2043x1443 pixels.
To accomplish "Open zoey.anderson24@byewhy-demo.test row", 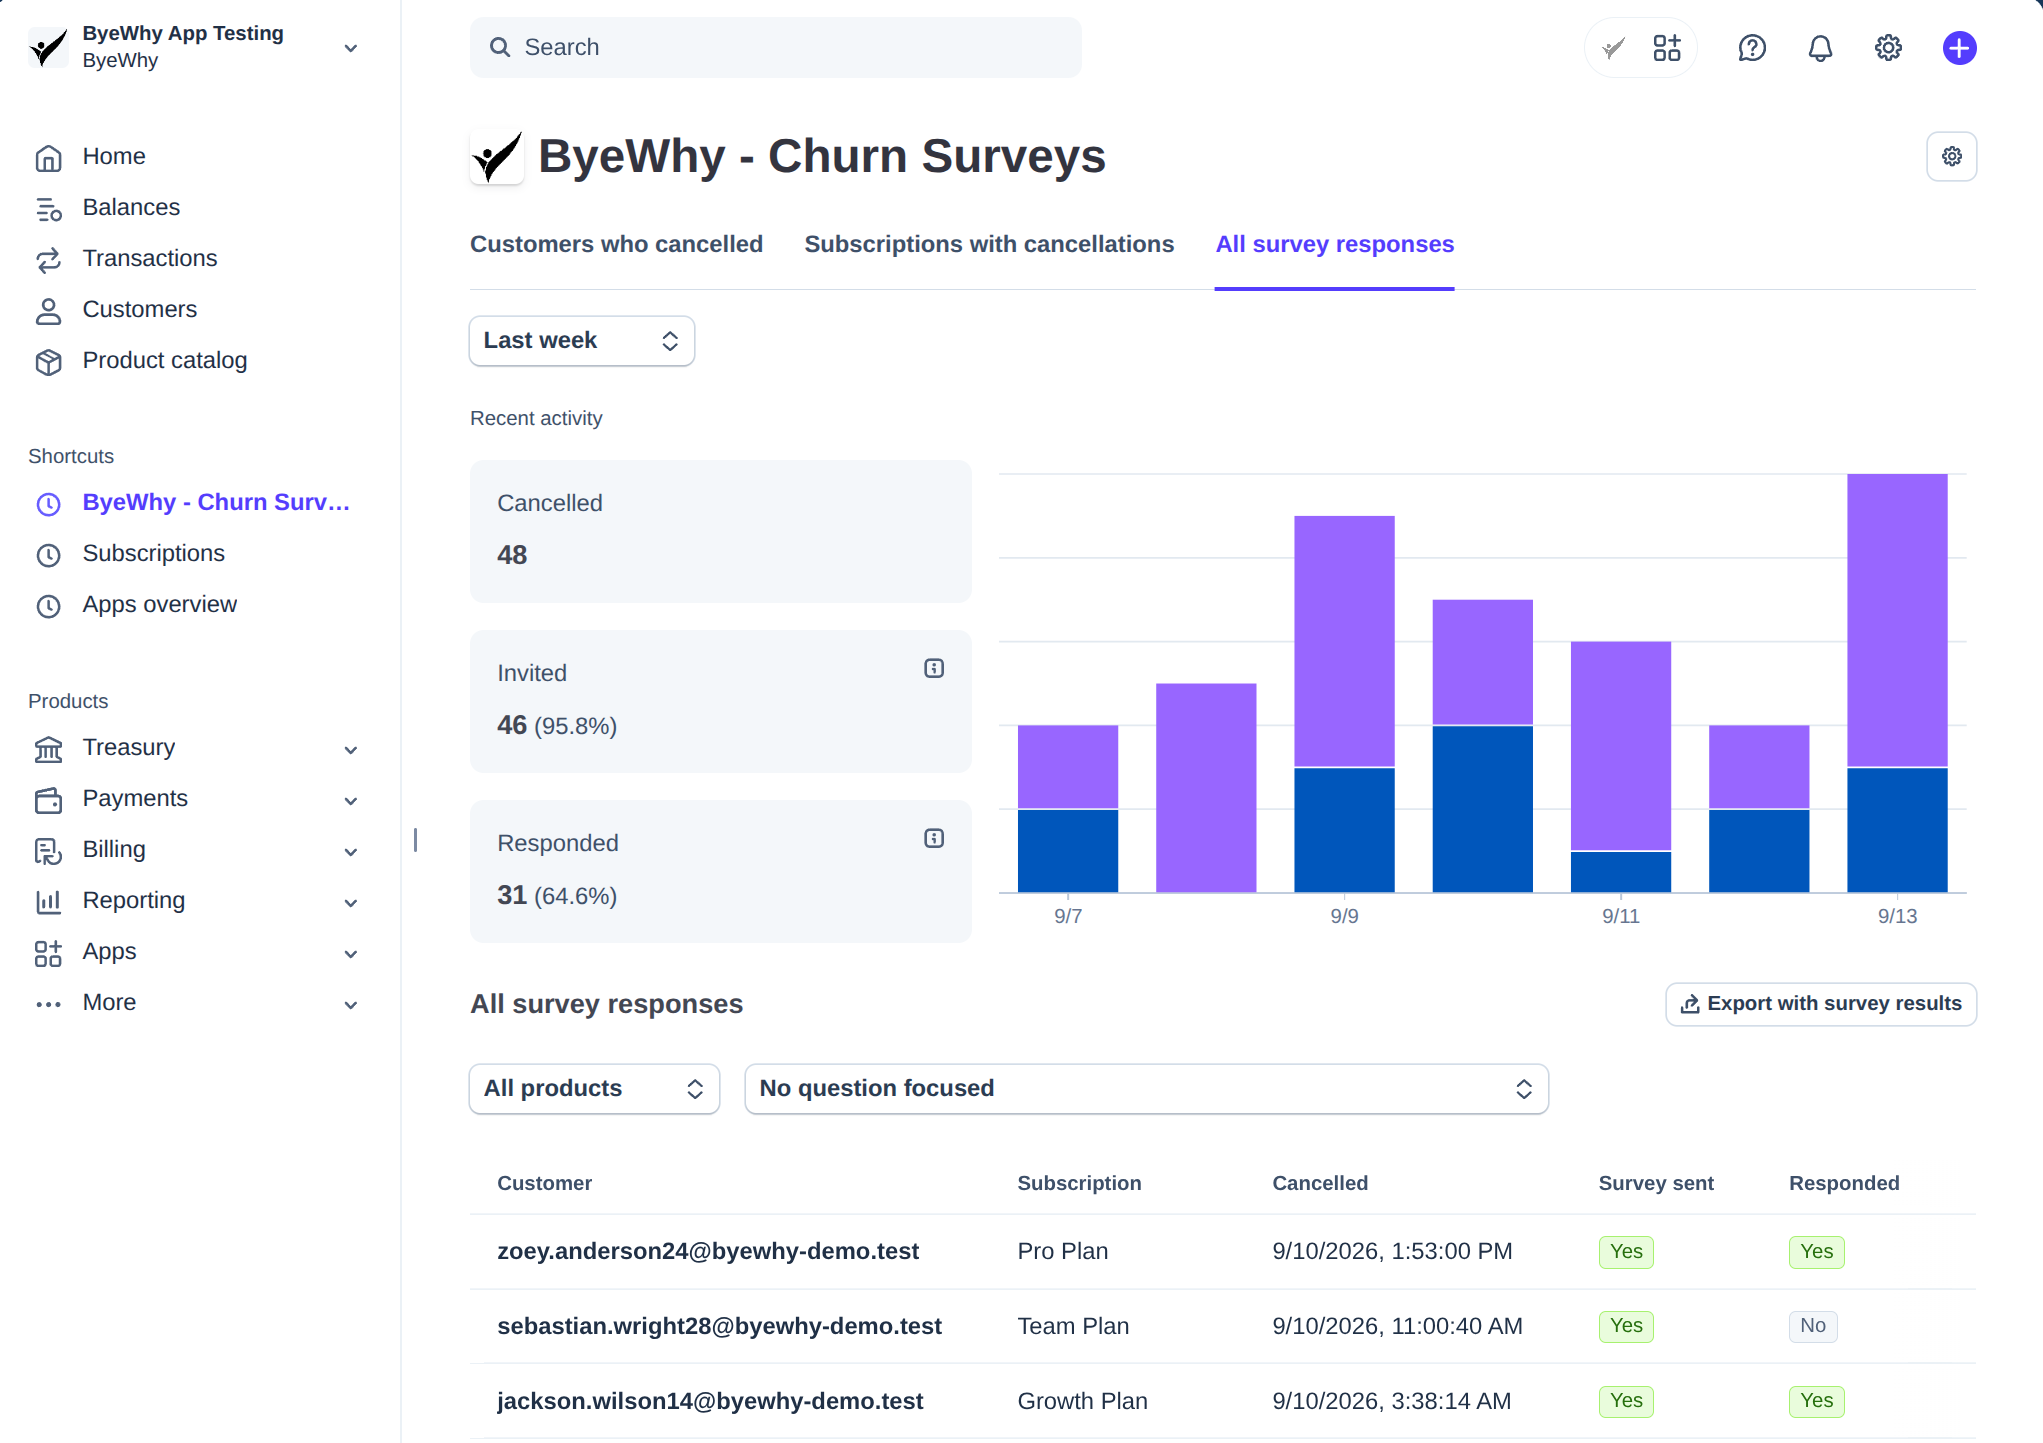I will click(1222, 1252).
